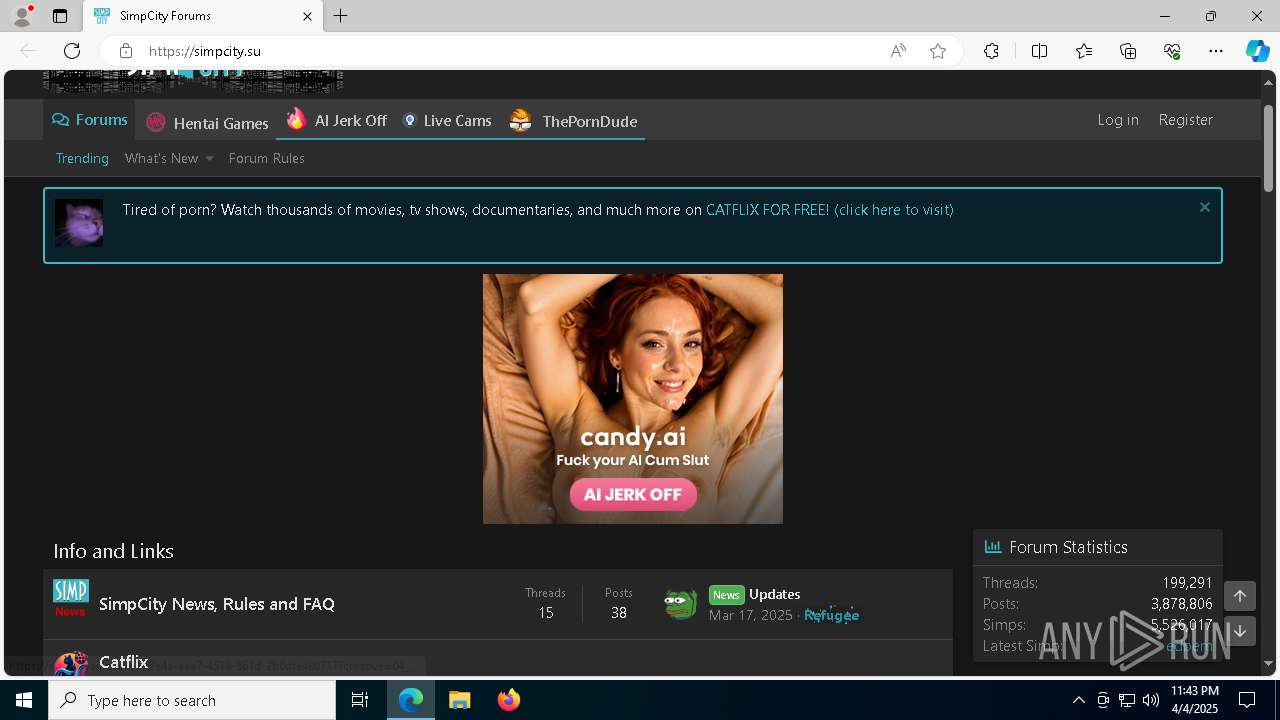Image resolution: width=1280 pixels, height=720 pixels.
Task: Expand the What's New dropdown arrow
Action: [209, 159]
